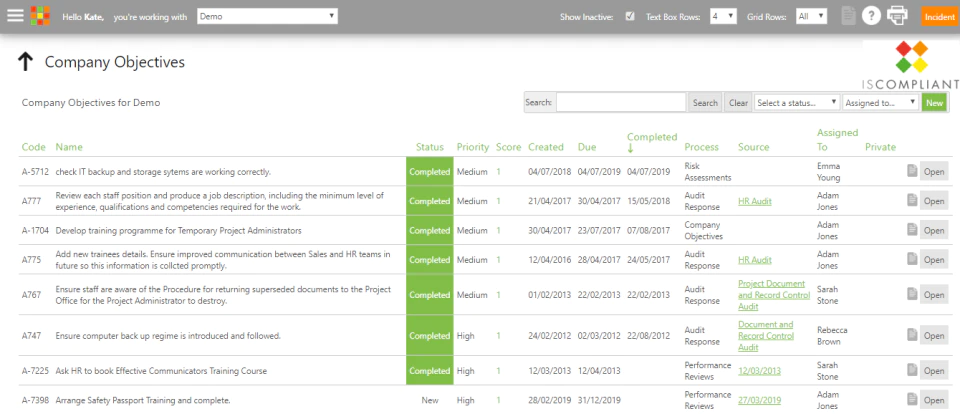
Task: Follow the HR Audit link in row A777
Action: (x=755, y=201)
